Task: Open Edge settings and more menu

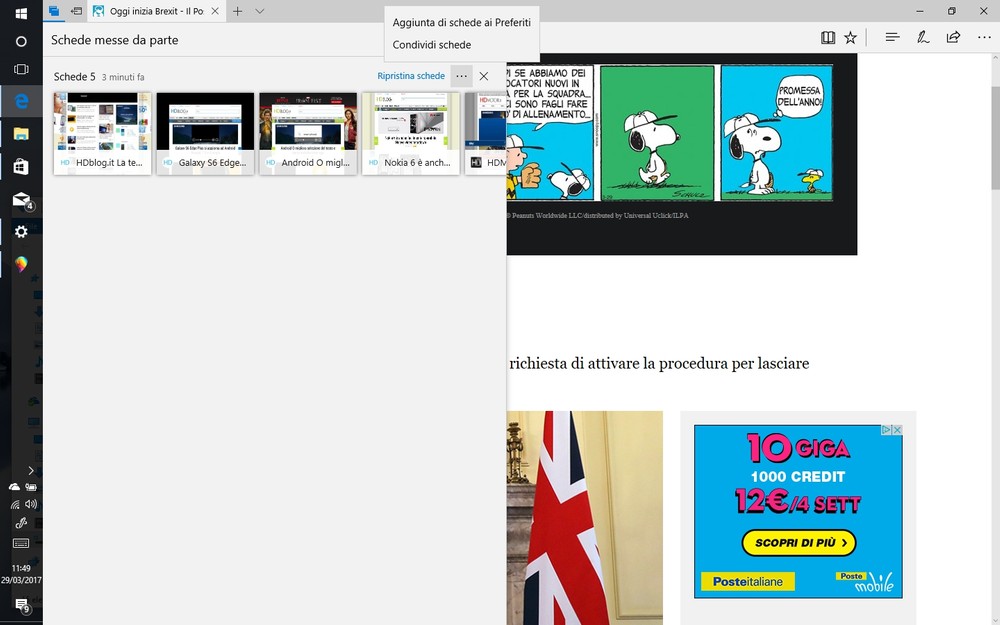Action: point(984,38)
